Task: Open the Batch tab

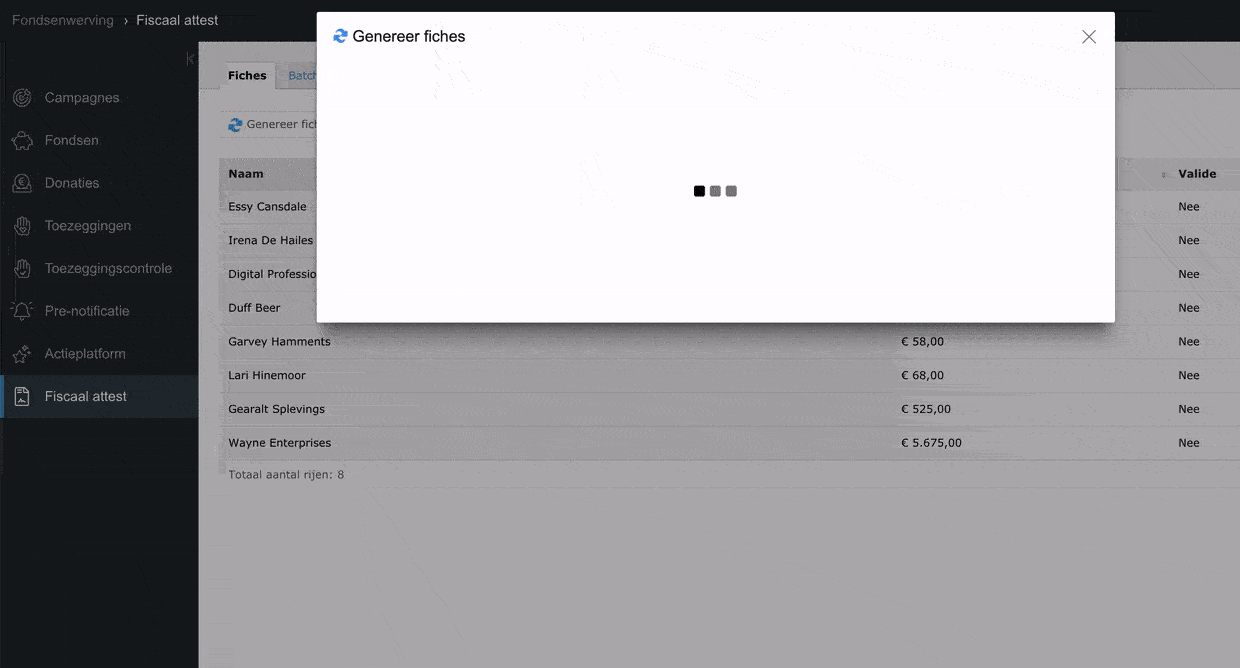Action: [301, 76]
